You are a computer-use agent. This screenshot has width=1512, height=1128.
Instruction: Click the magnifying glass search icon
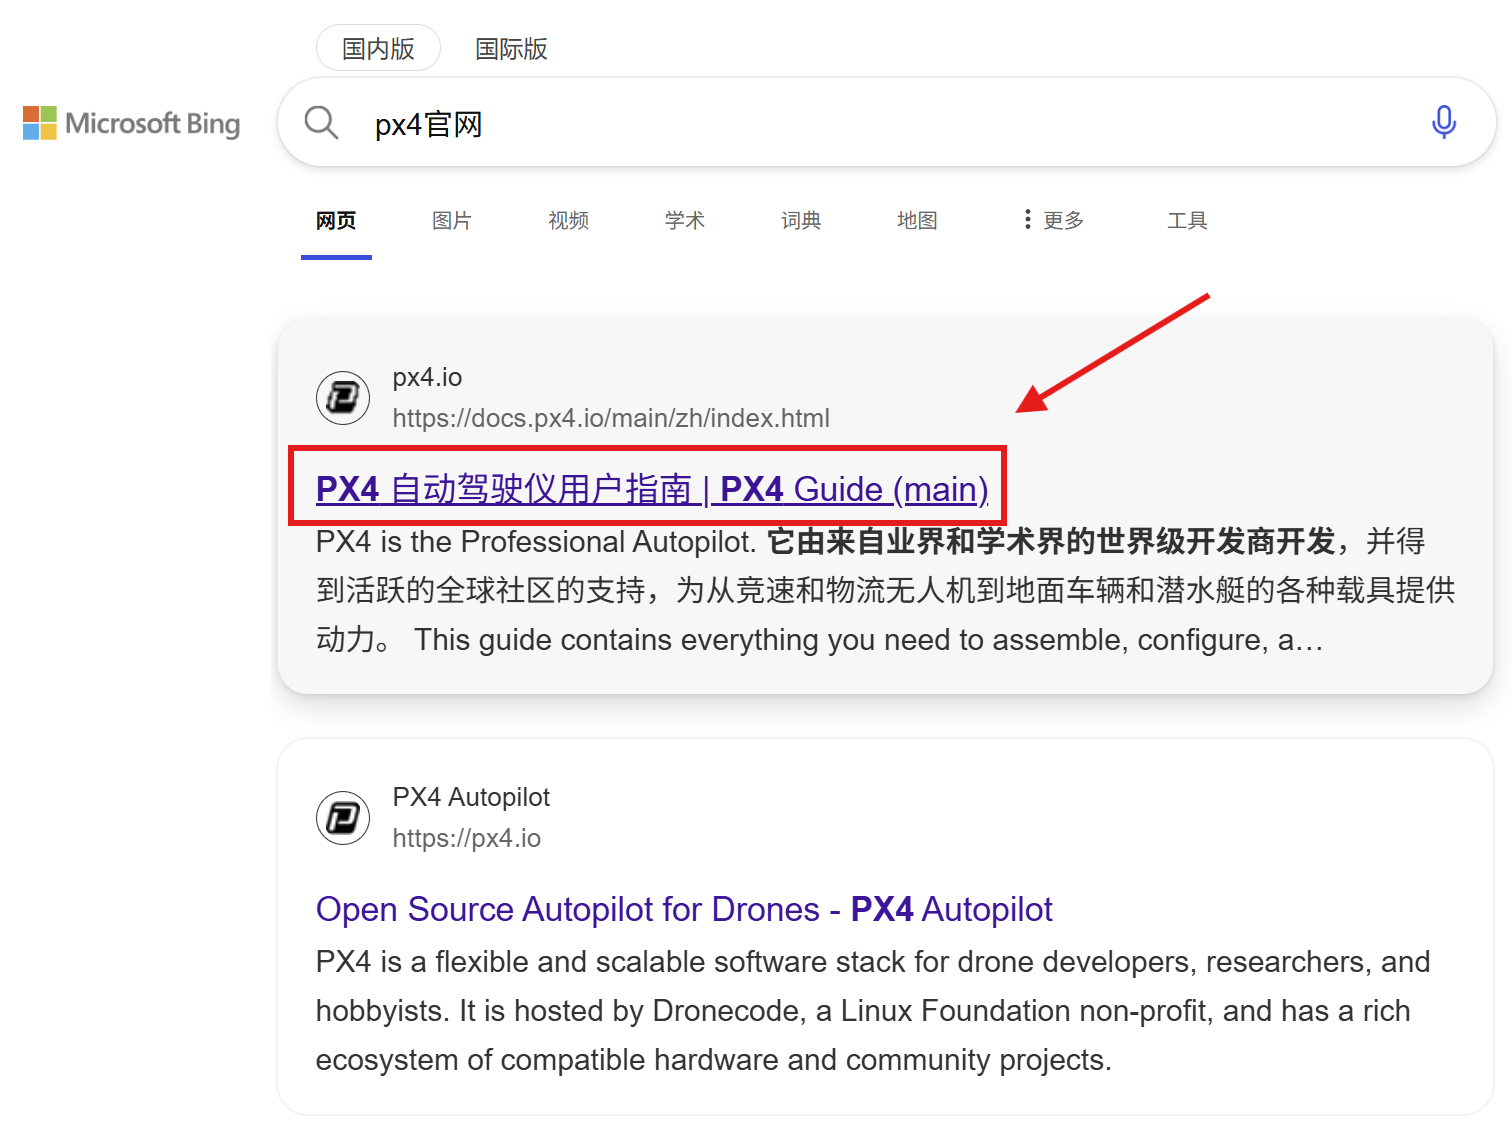(x=321, y=123)
